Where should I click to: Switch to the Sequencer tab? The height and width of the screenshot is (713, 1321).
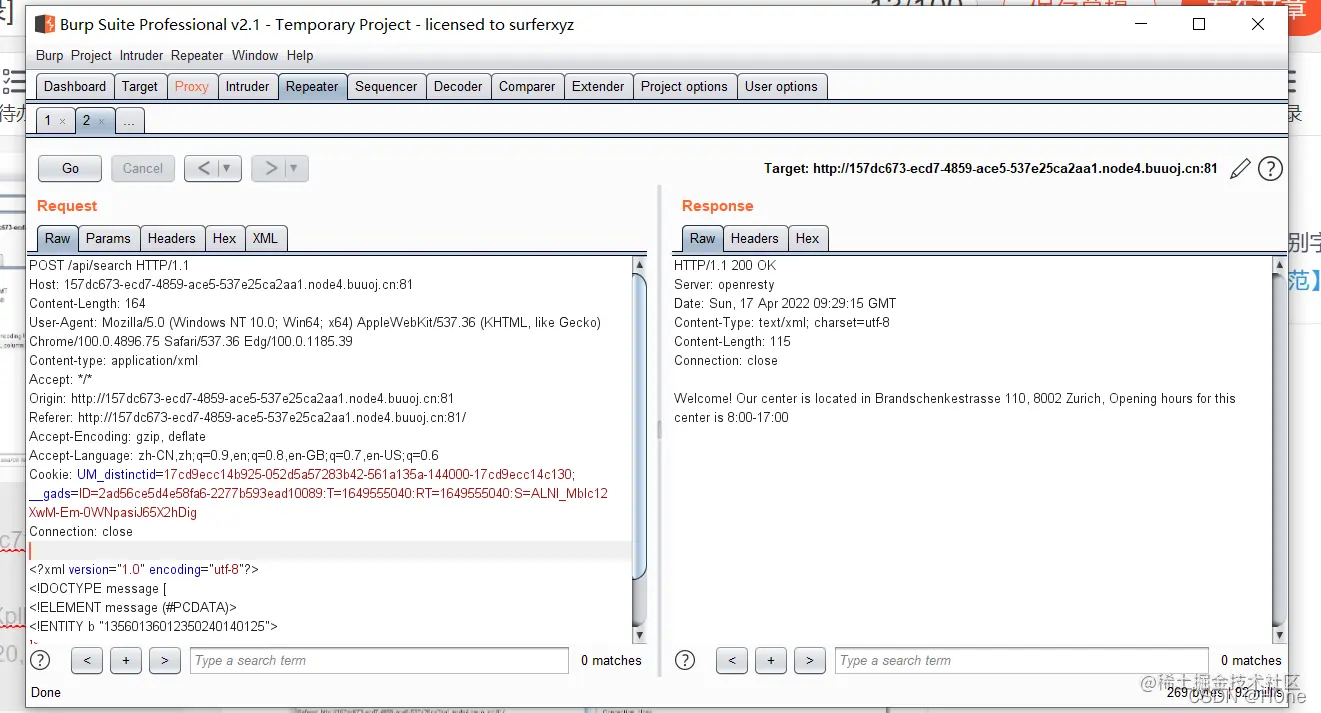coord(386,86)
